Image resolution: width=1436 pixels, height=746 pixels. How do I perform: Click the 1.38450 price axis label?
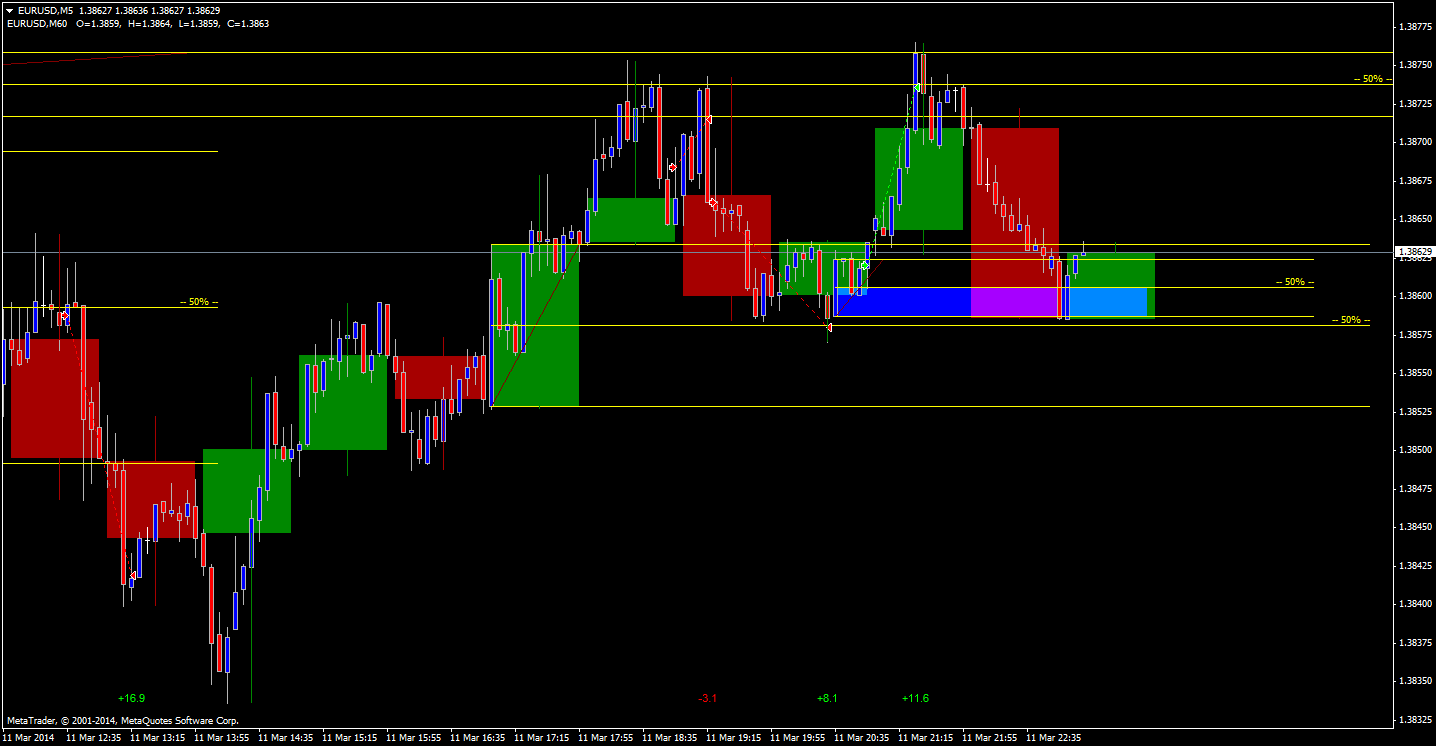point(1414,527)
